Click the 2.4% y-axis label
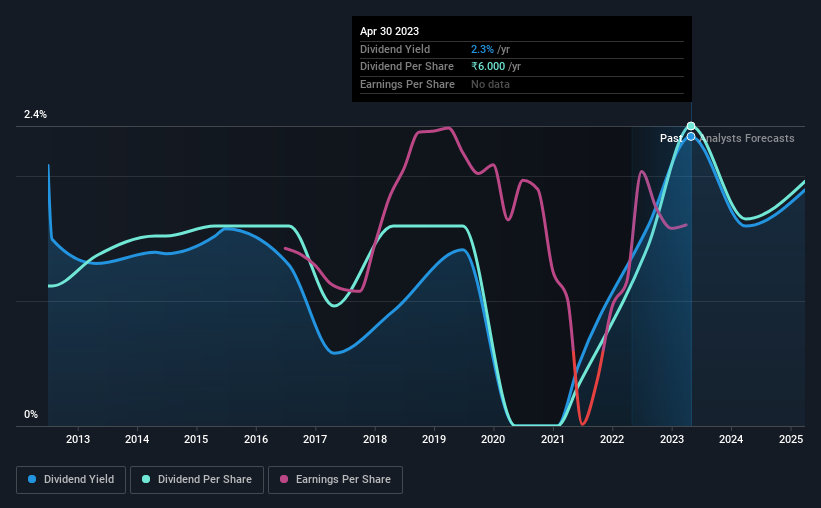821x508 pixels. [x=35, y=114]
